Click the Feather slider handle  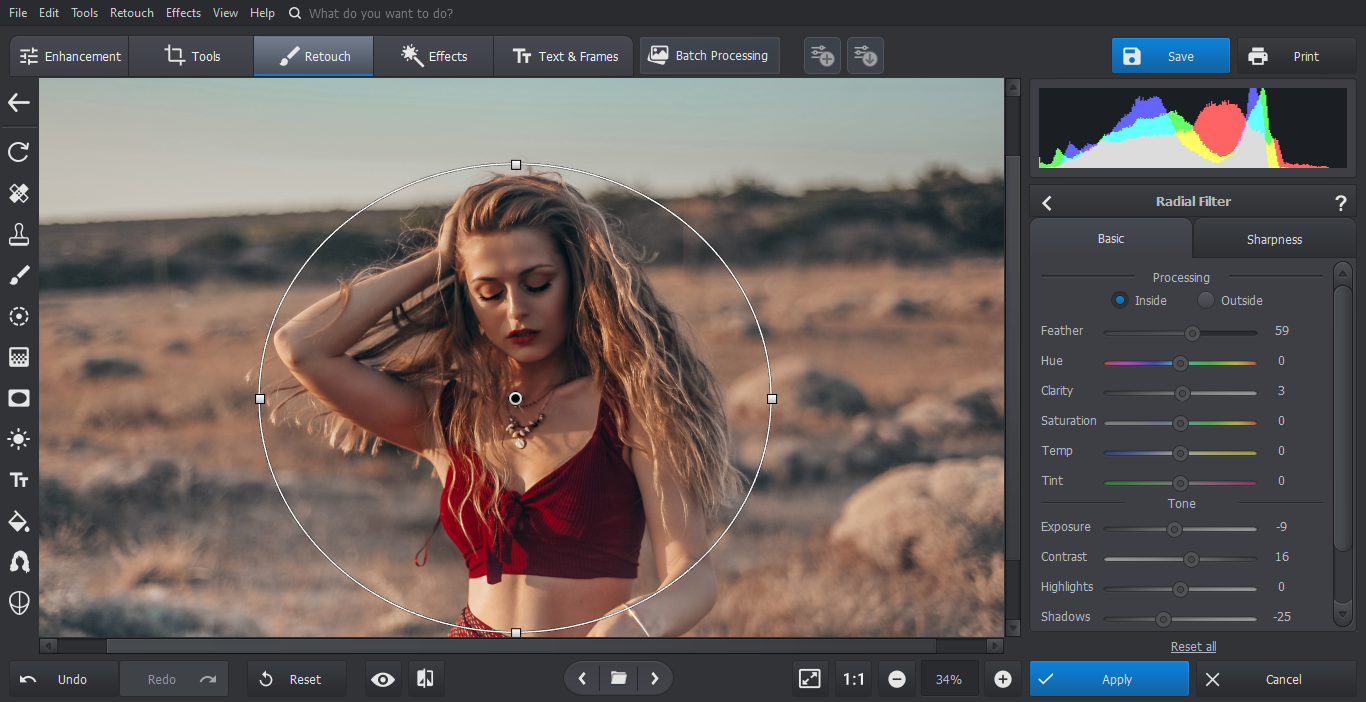(x=1192, y=333)
